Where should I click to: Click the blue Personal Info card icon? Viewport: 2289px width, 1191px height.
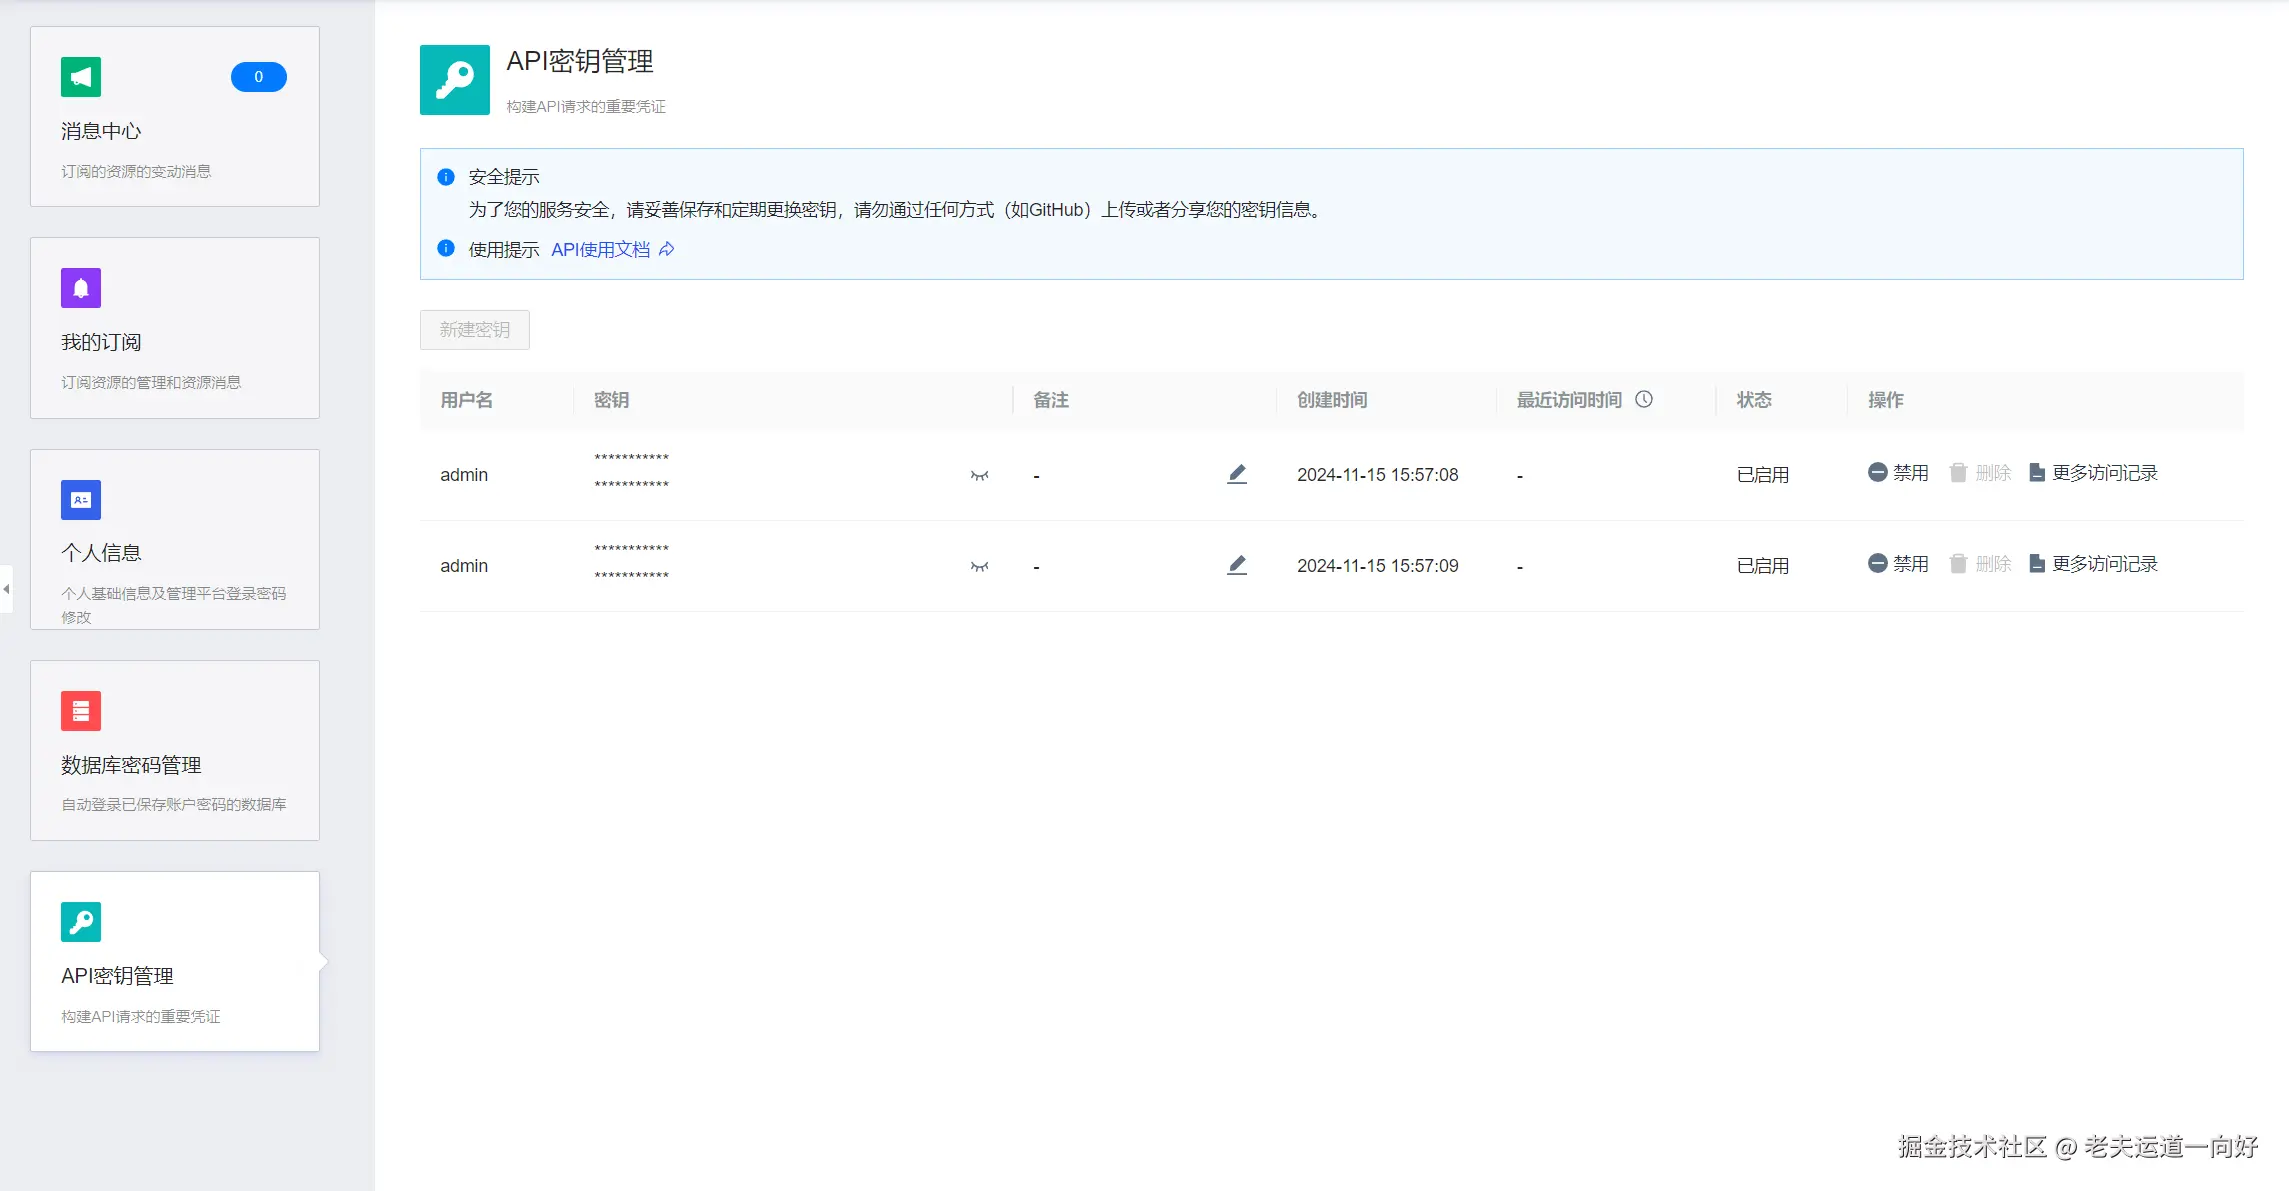[x=81, y=500]
